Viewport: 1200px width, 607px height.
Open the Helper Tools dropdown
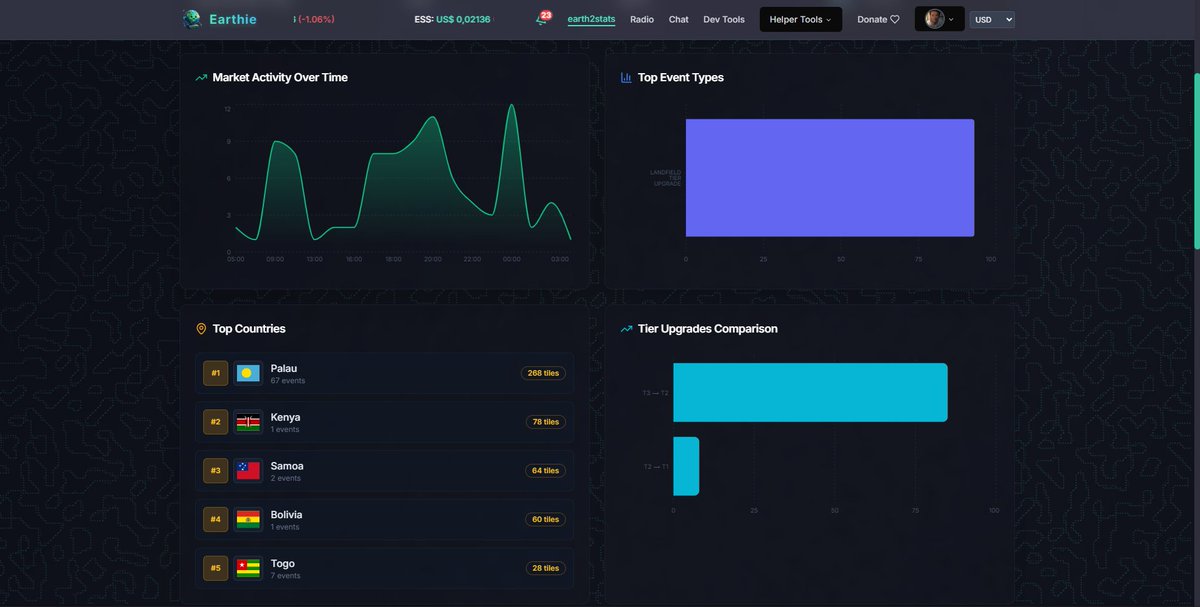pos(800,19)
